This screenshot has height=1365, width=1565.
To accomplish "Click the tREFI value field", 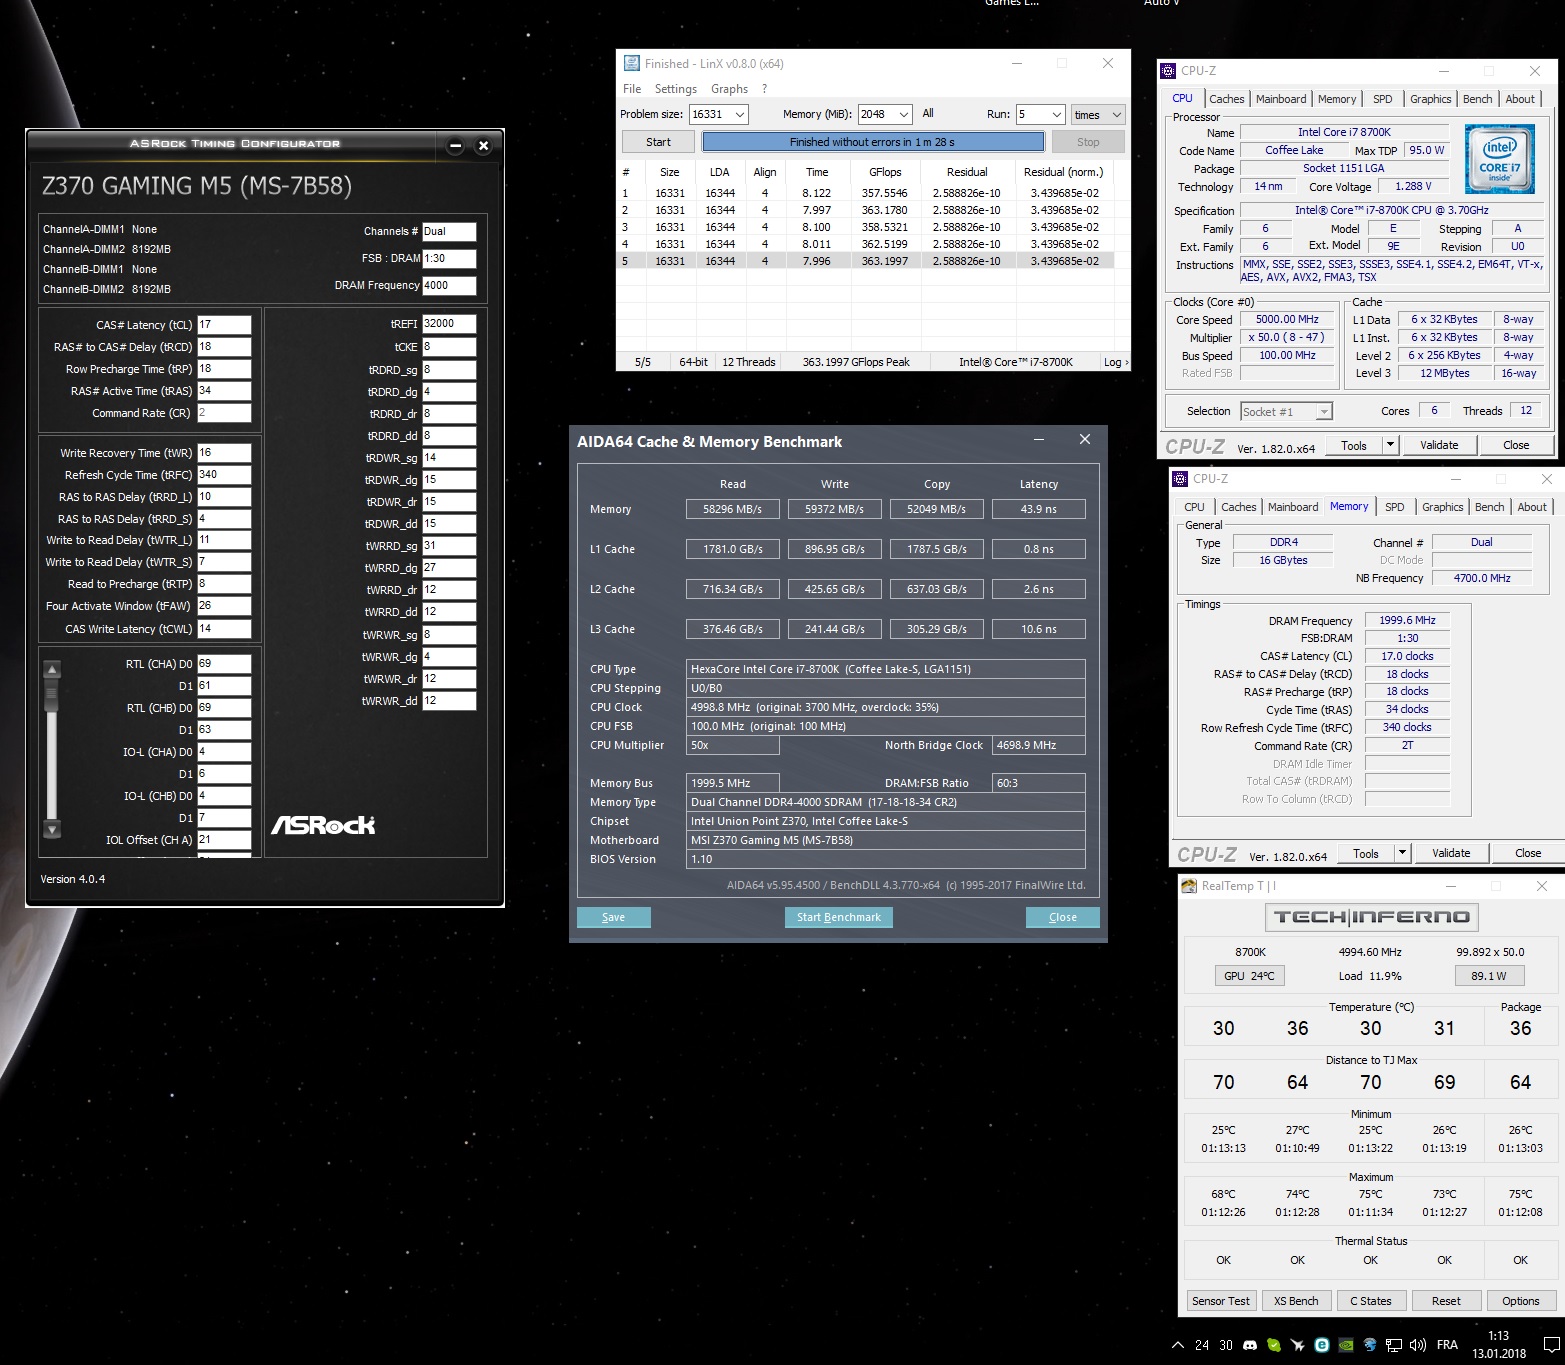I will point(449,324).
